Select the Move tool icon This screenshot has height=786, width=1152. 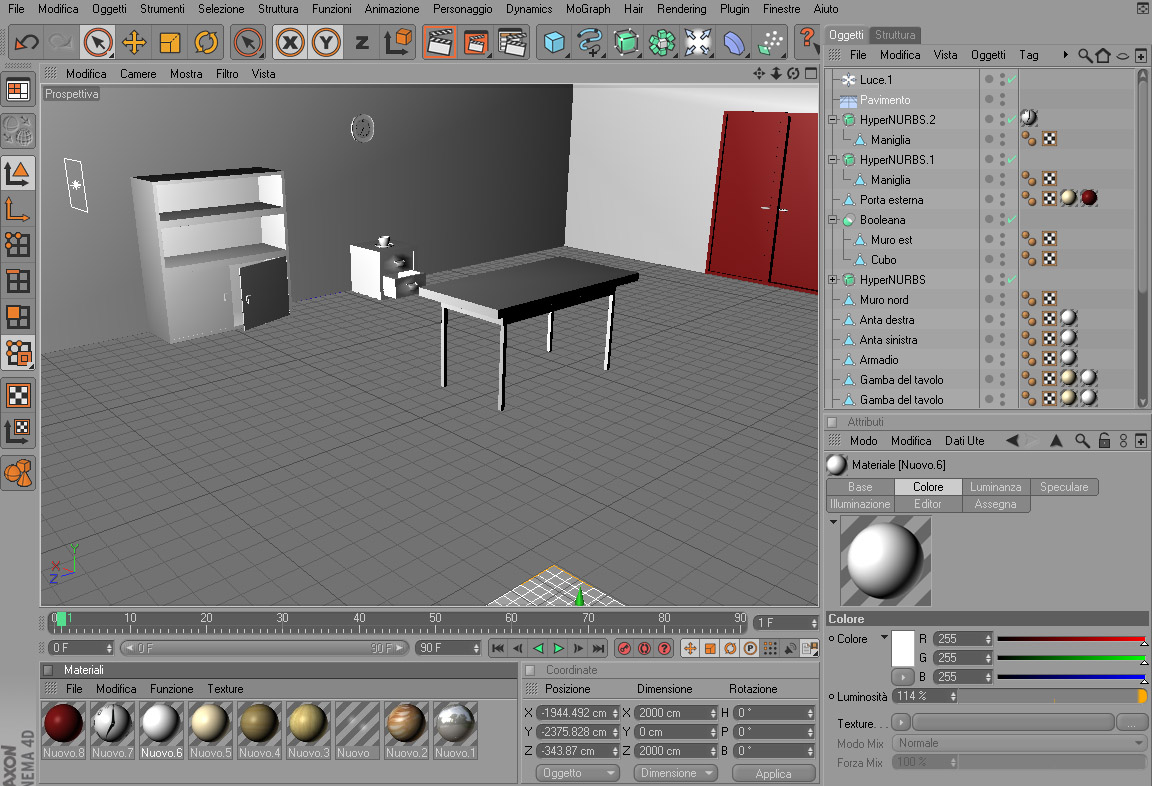pyautogui.click(x=134, y=43)
